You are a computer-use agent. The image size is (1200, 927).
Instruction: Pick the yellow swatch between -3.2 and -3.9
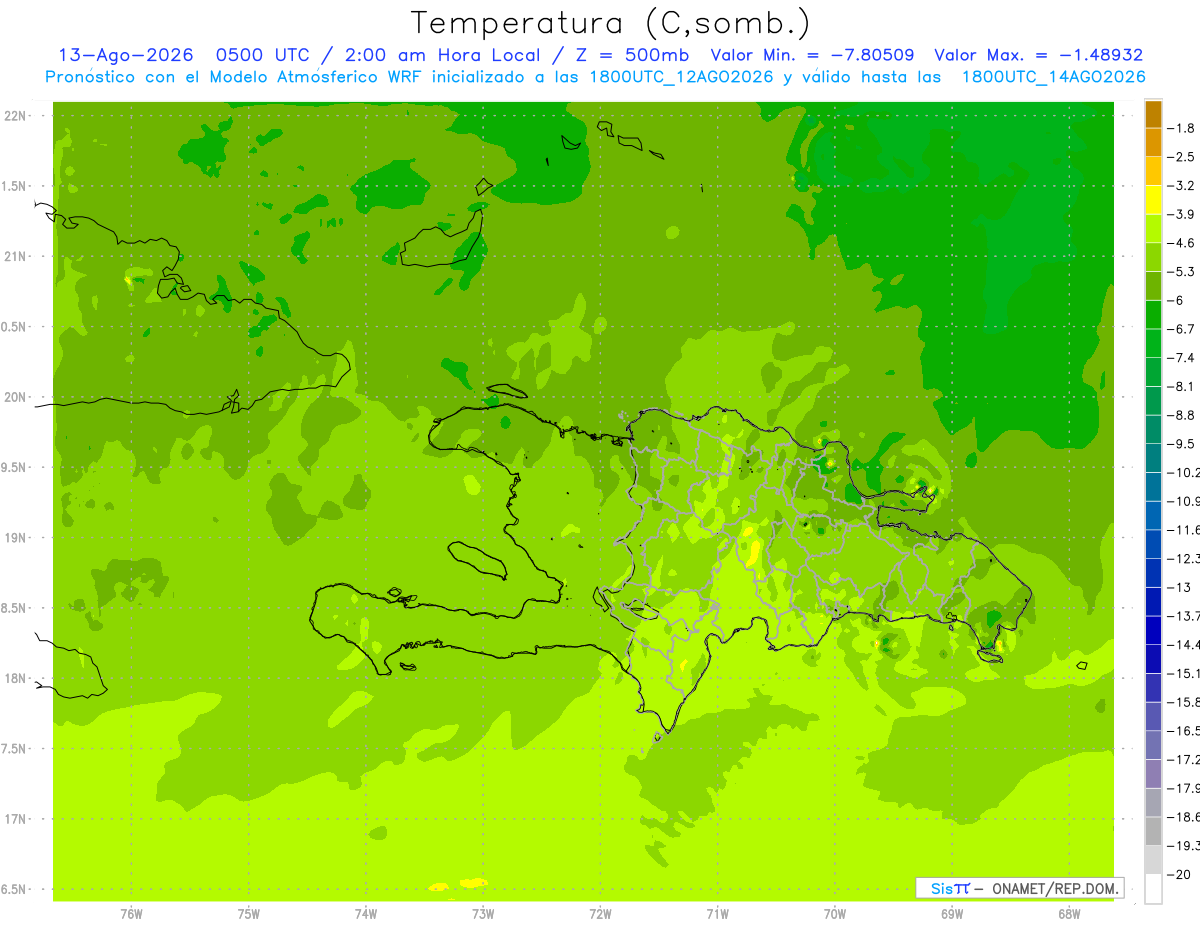[1153, 201]
